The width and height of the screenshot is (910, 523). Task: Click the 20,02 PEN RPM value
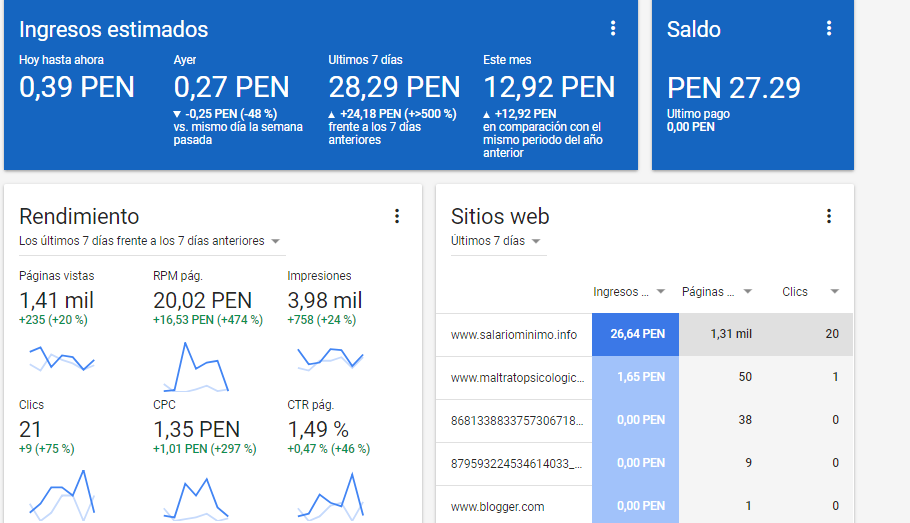pos(203,301)
